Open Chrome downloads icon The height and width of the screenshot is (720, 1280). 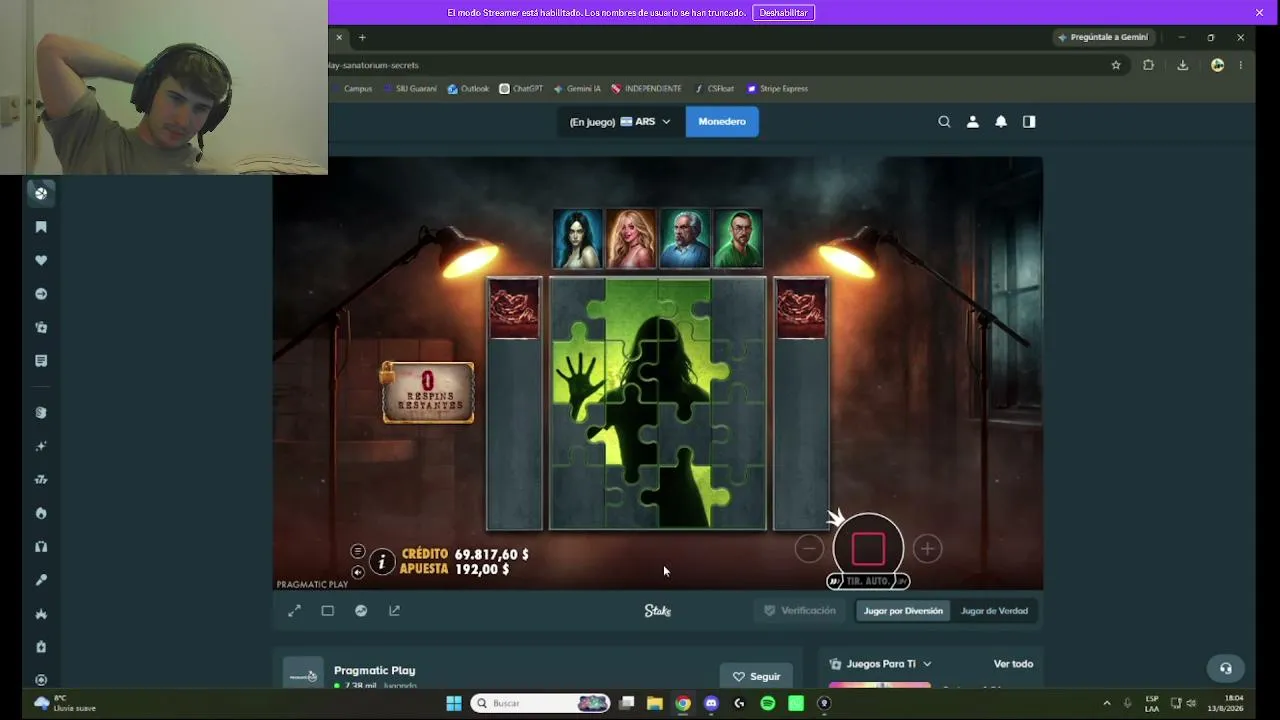pyautogui.click(x=1182, y=65)
